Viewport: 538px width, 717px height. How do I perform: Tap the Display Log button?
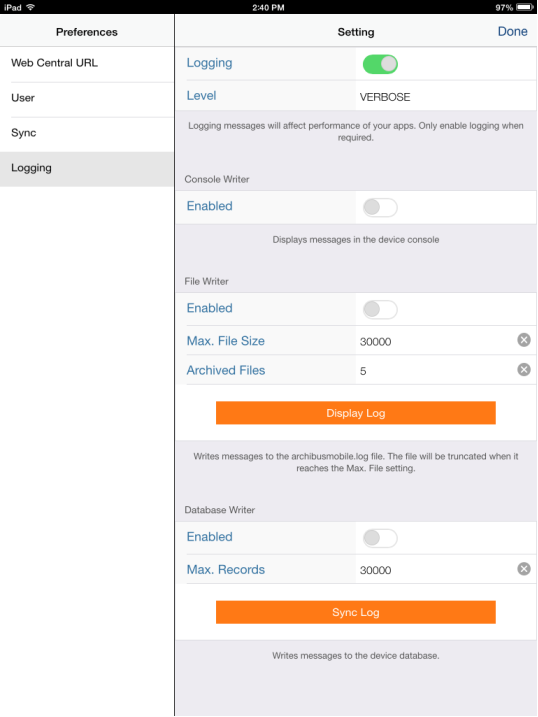tap(356, 413)
